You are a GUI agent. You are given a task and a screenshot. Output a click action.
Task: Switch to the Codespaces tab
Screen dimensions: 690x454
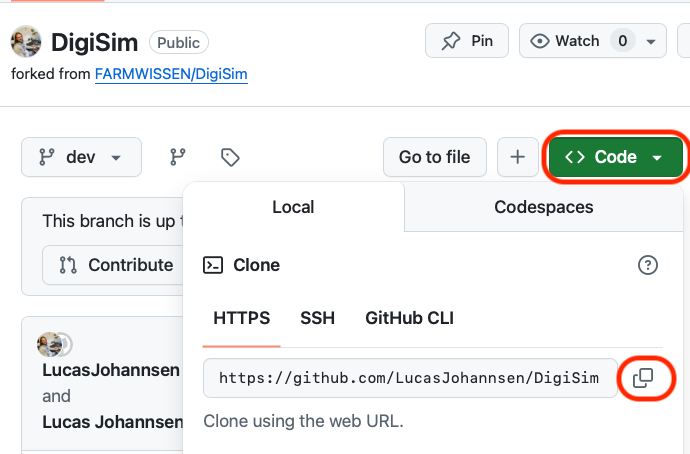click(543, 207)
